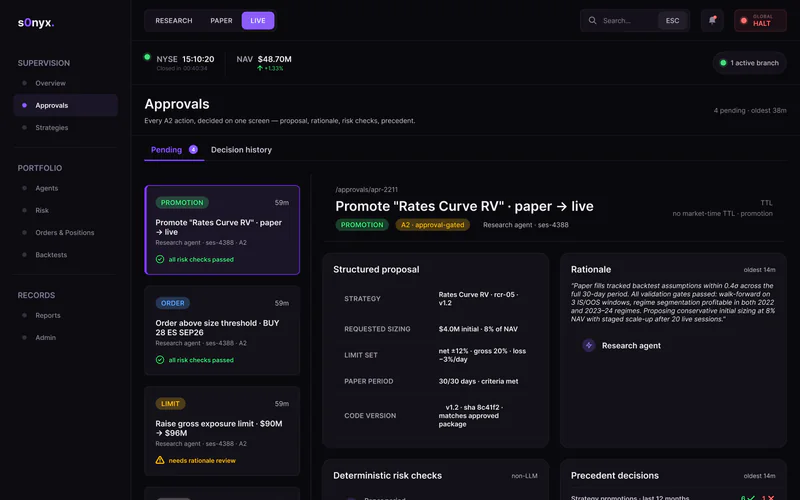
Task: Select the Promote Rates Curve RV card
Action: 222,230
